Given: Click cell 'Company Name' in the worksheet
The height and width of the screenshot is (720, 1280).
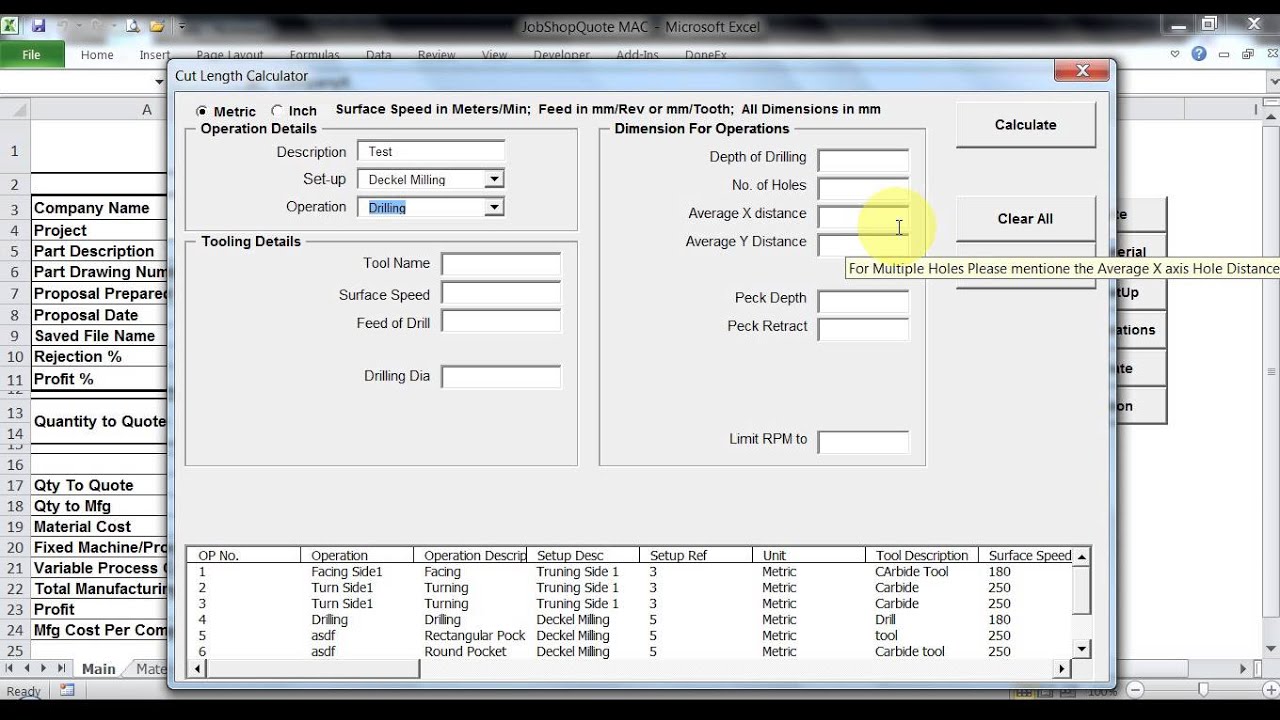Looking at the screenshot, I should [99, 208].
